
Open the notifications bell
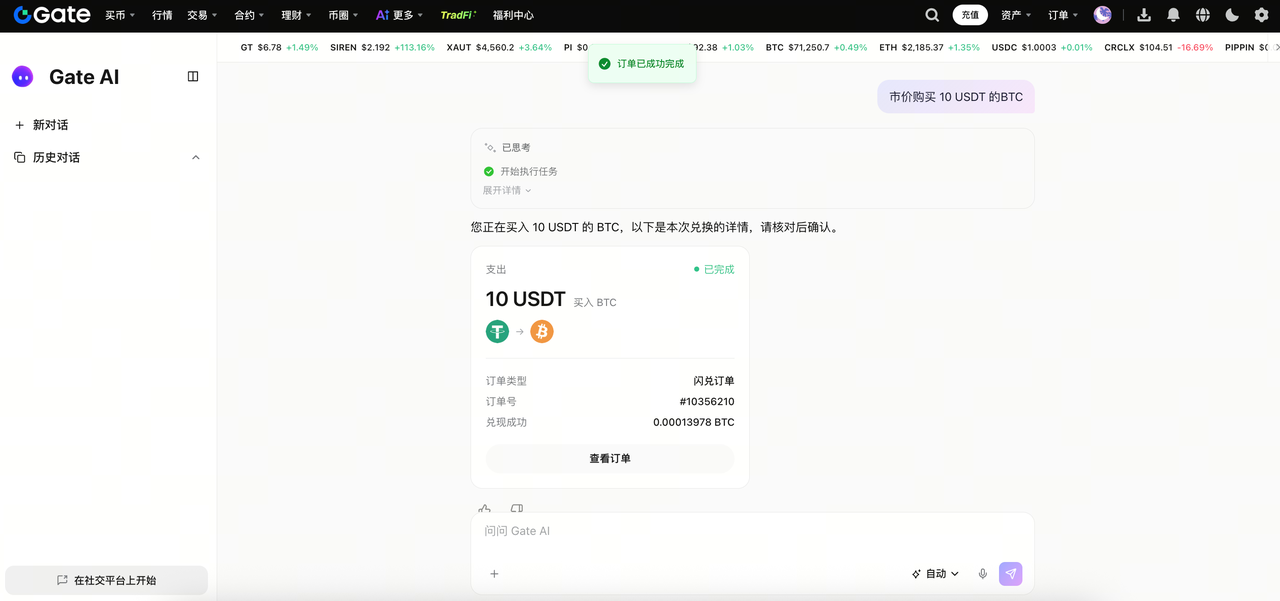coord(1173,15)
